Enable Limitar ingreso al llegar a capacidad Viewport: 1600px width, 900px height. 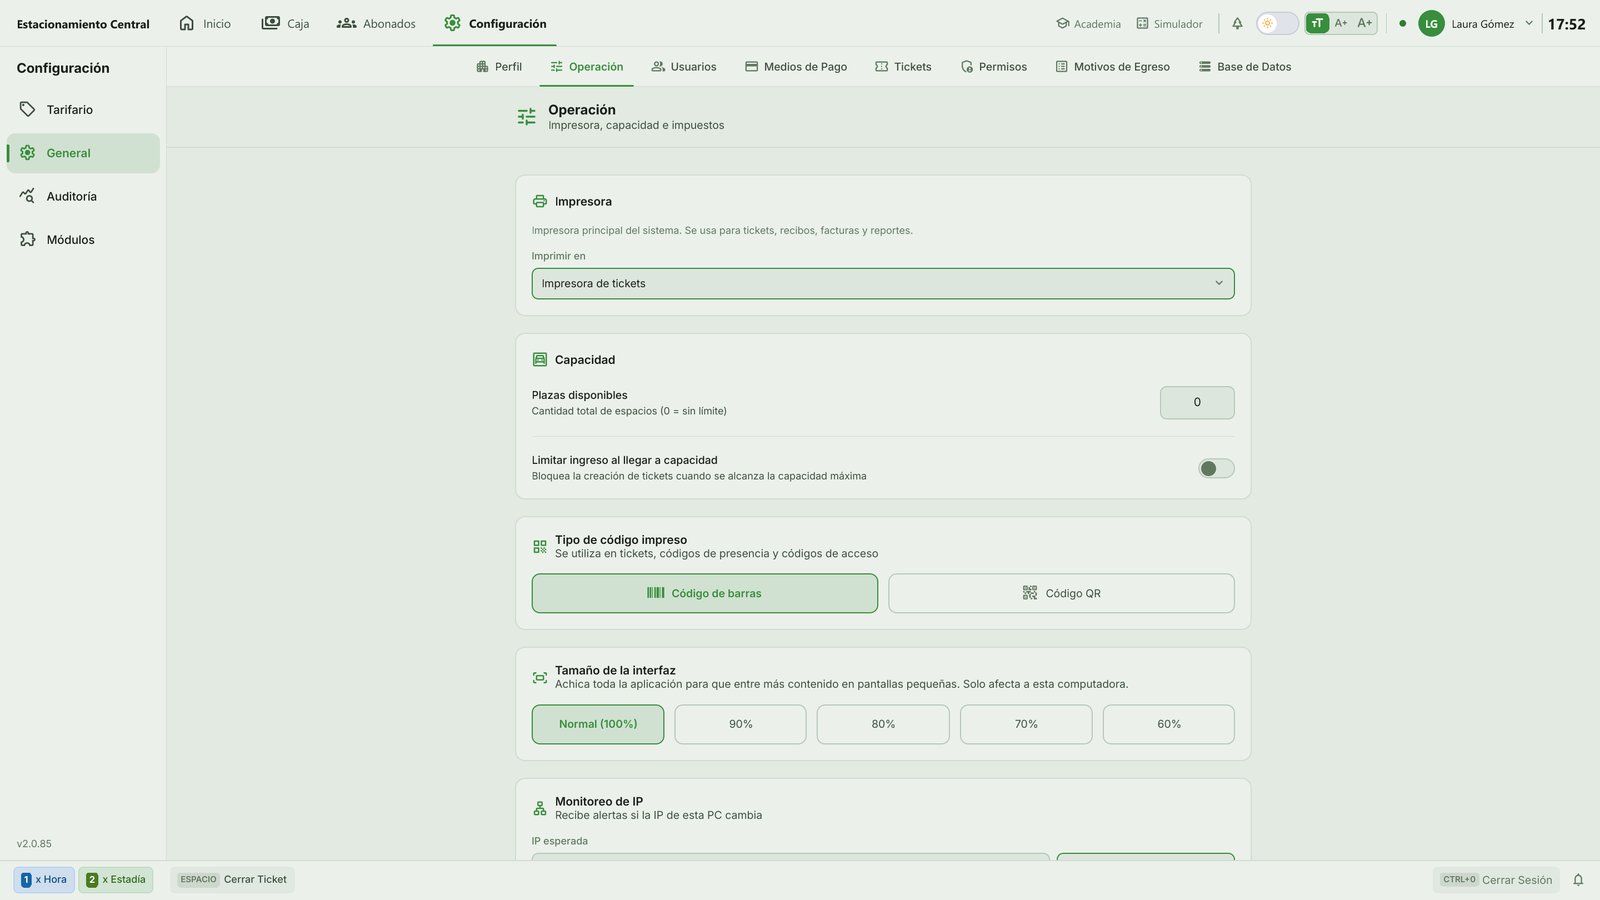[1216, 468]
